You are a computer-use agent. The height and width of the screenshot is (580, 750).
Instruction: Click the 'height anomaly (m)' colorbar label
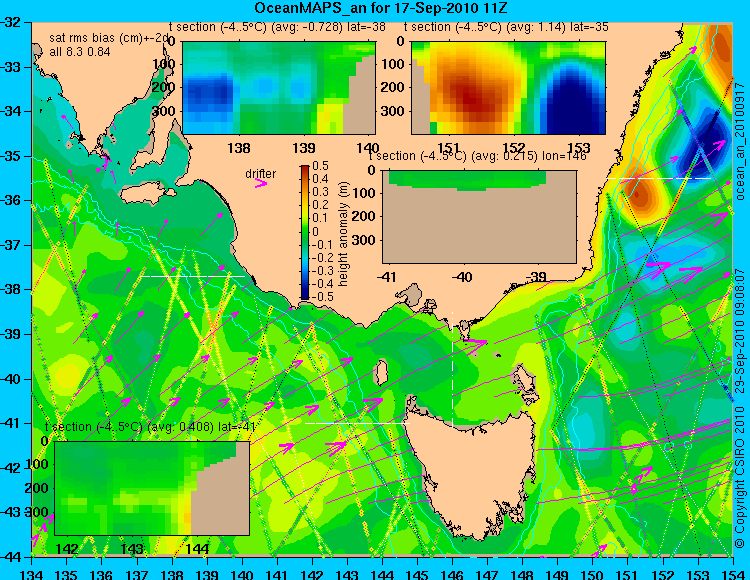coord(343,233)
